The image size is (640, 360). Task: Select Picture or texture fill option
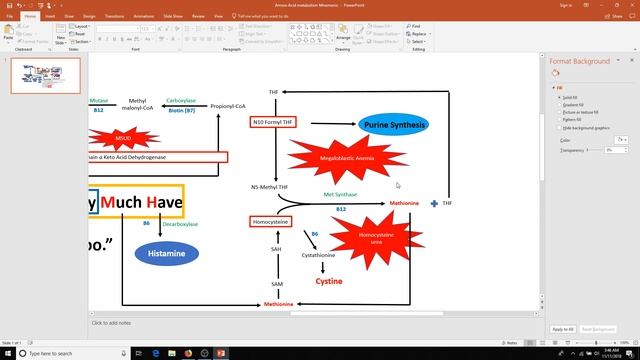(x=578, y=112)
